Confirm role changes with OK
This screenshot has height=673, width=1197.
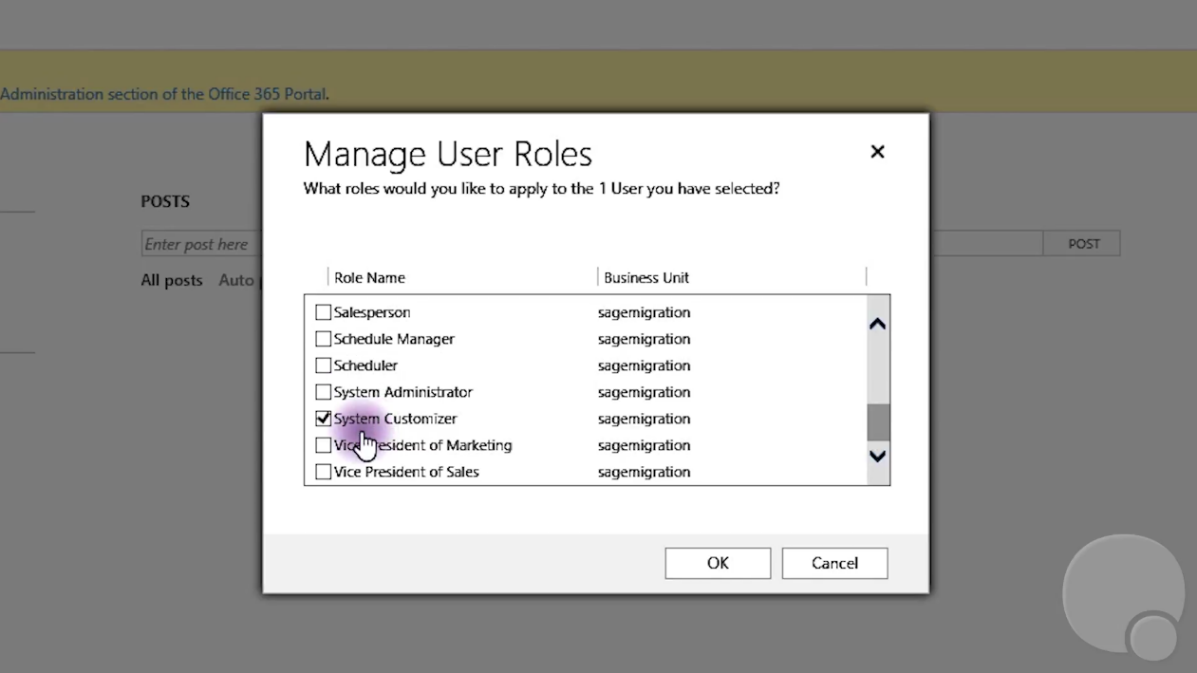point(717,562)
